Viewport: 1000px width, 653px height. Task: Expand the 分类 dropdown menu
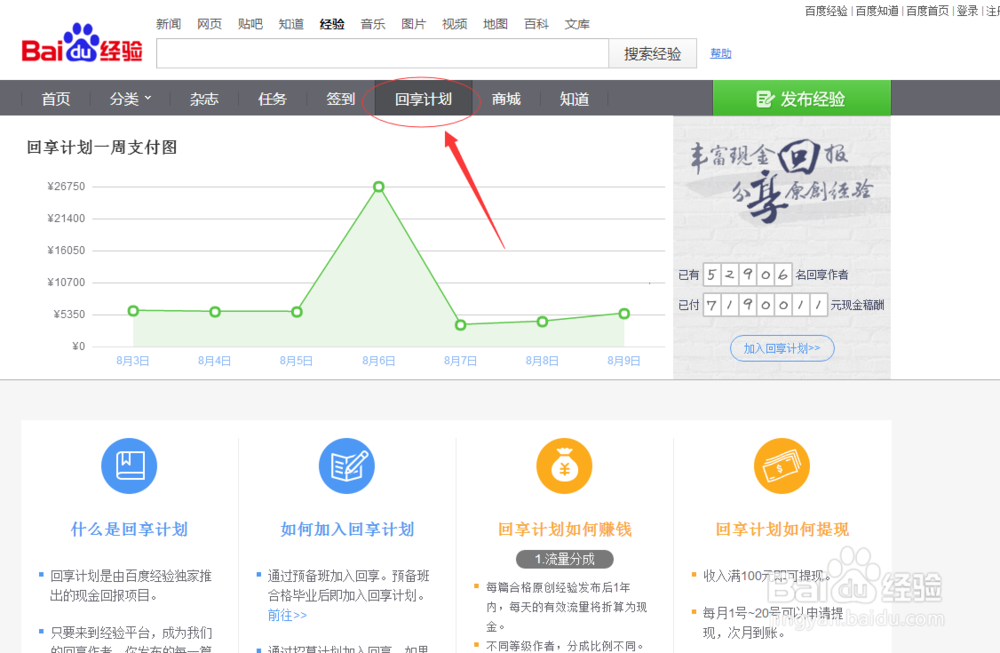[x=130, y=99]
